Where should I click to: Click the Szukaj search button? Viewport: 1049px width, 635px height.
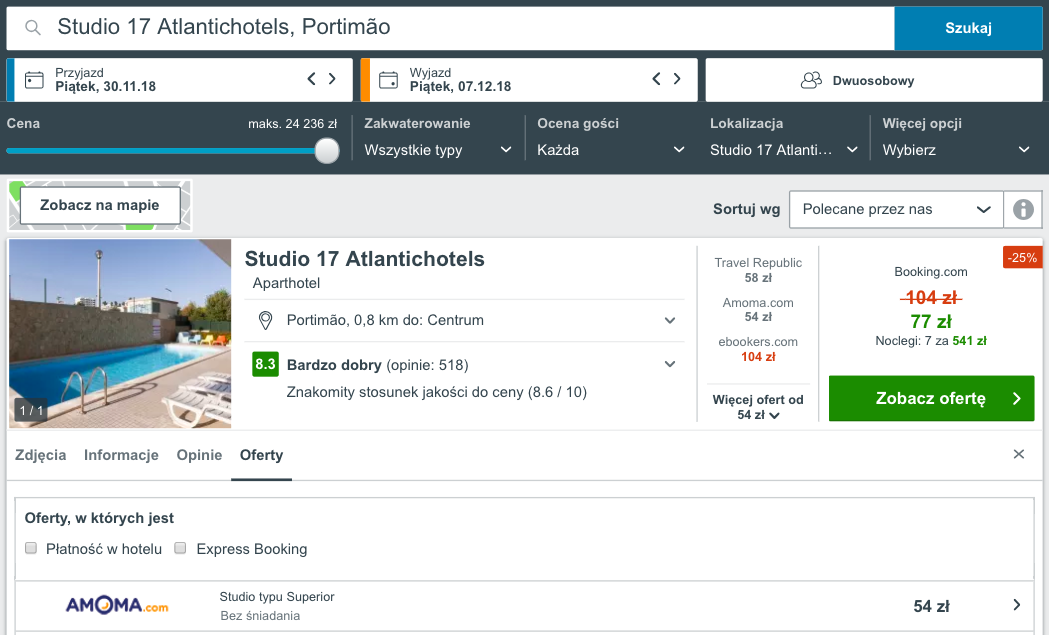(x=968, y=28)
